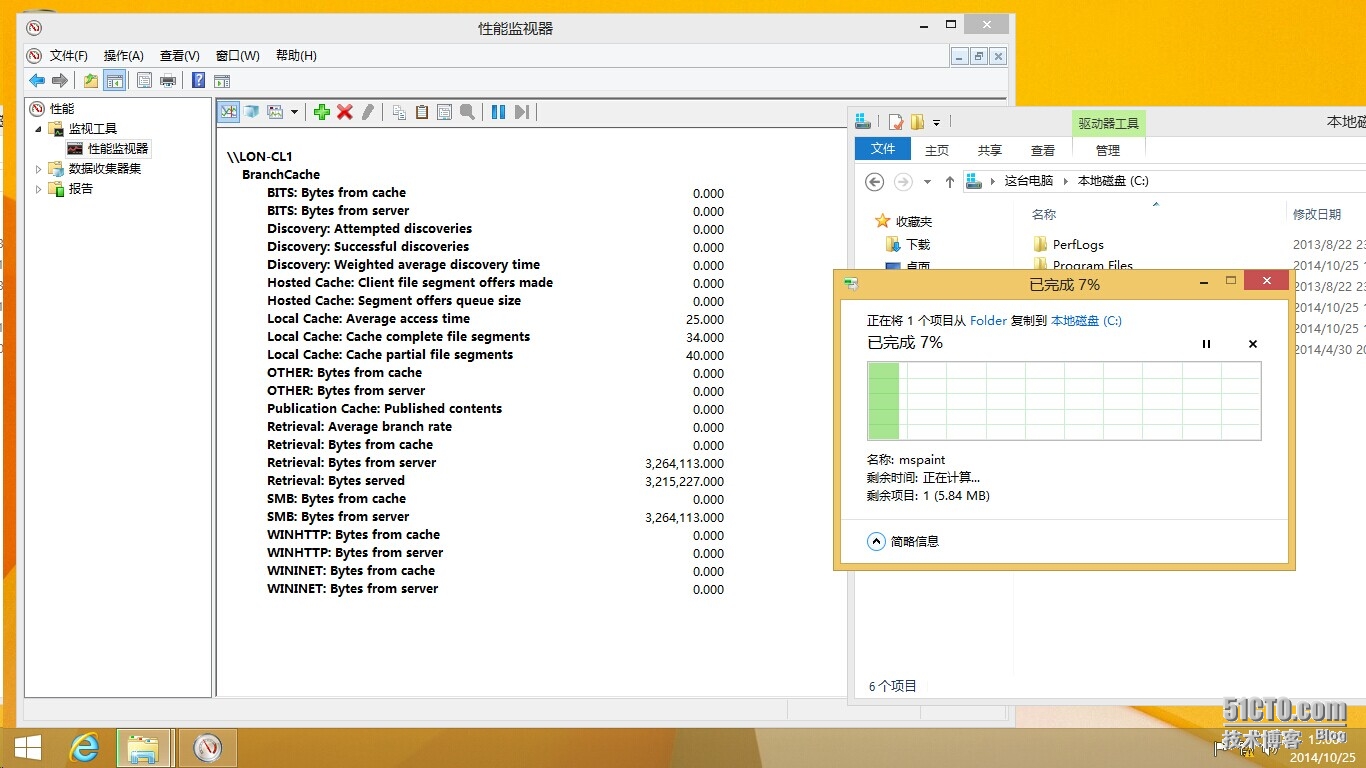
Task: Collapse the 监视工具 tree node arrow
Action: click(x=39, y=128)
